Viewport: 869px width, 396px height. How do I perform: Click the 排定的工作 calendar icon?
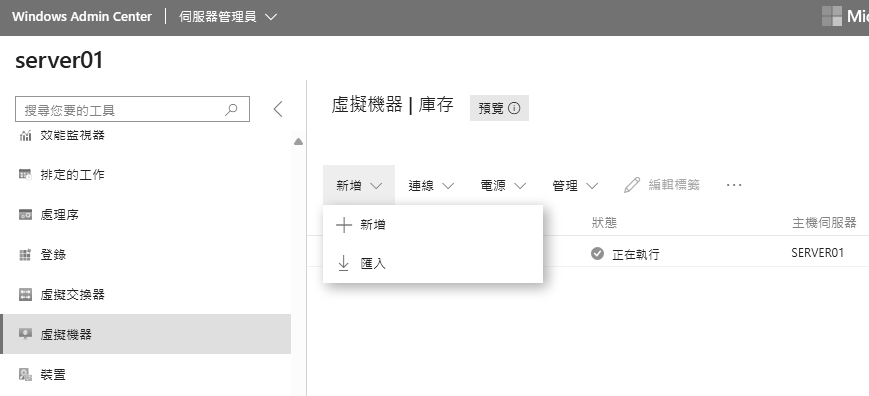coord(25,174)
